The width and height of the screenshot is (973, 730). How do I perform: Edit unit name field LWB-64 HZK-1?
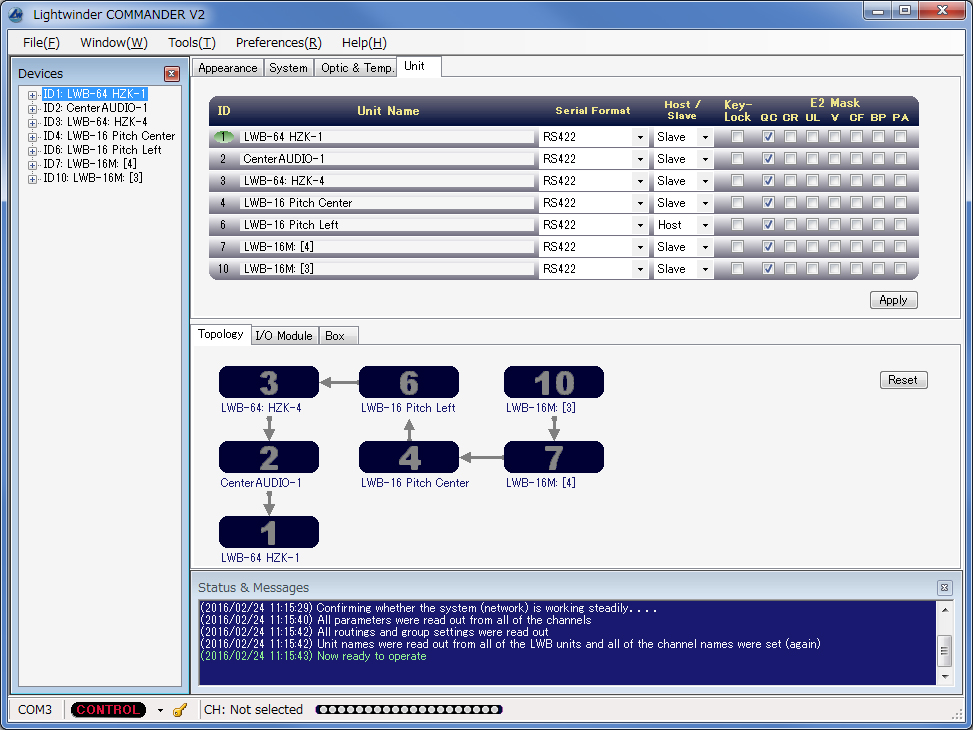point(387,137)
